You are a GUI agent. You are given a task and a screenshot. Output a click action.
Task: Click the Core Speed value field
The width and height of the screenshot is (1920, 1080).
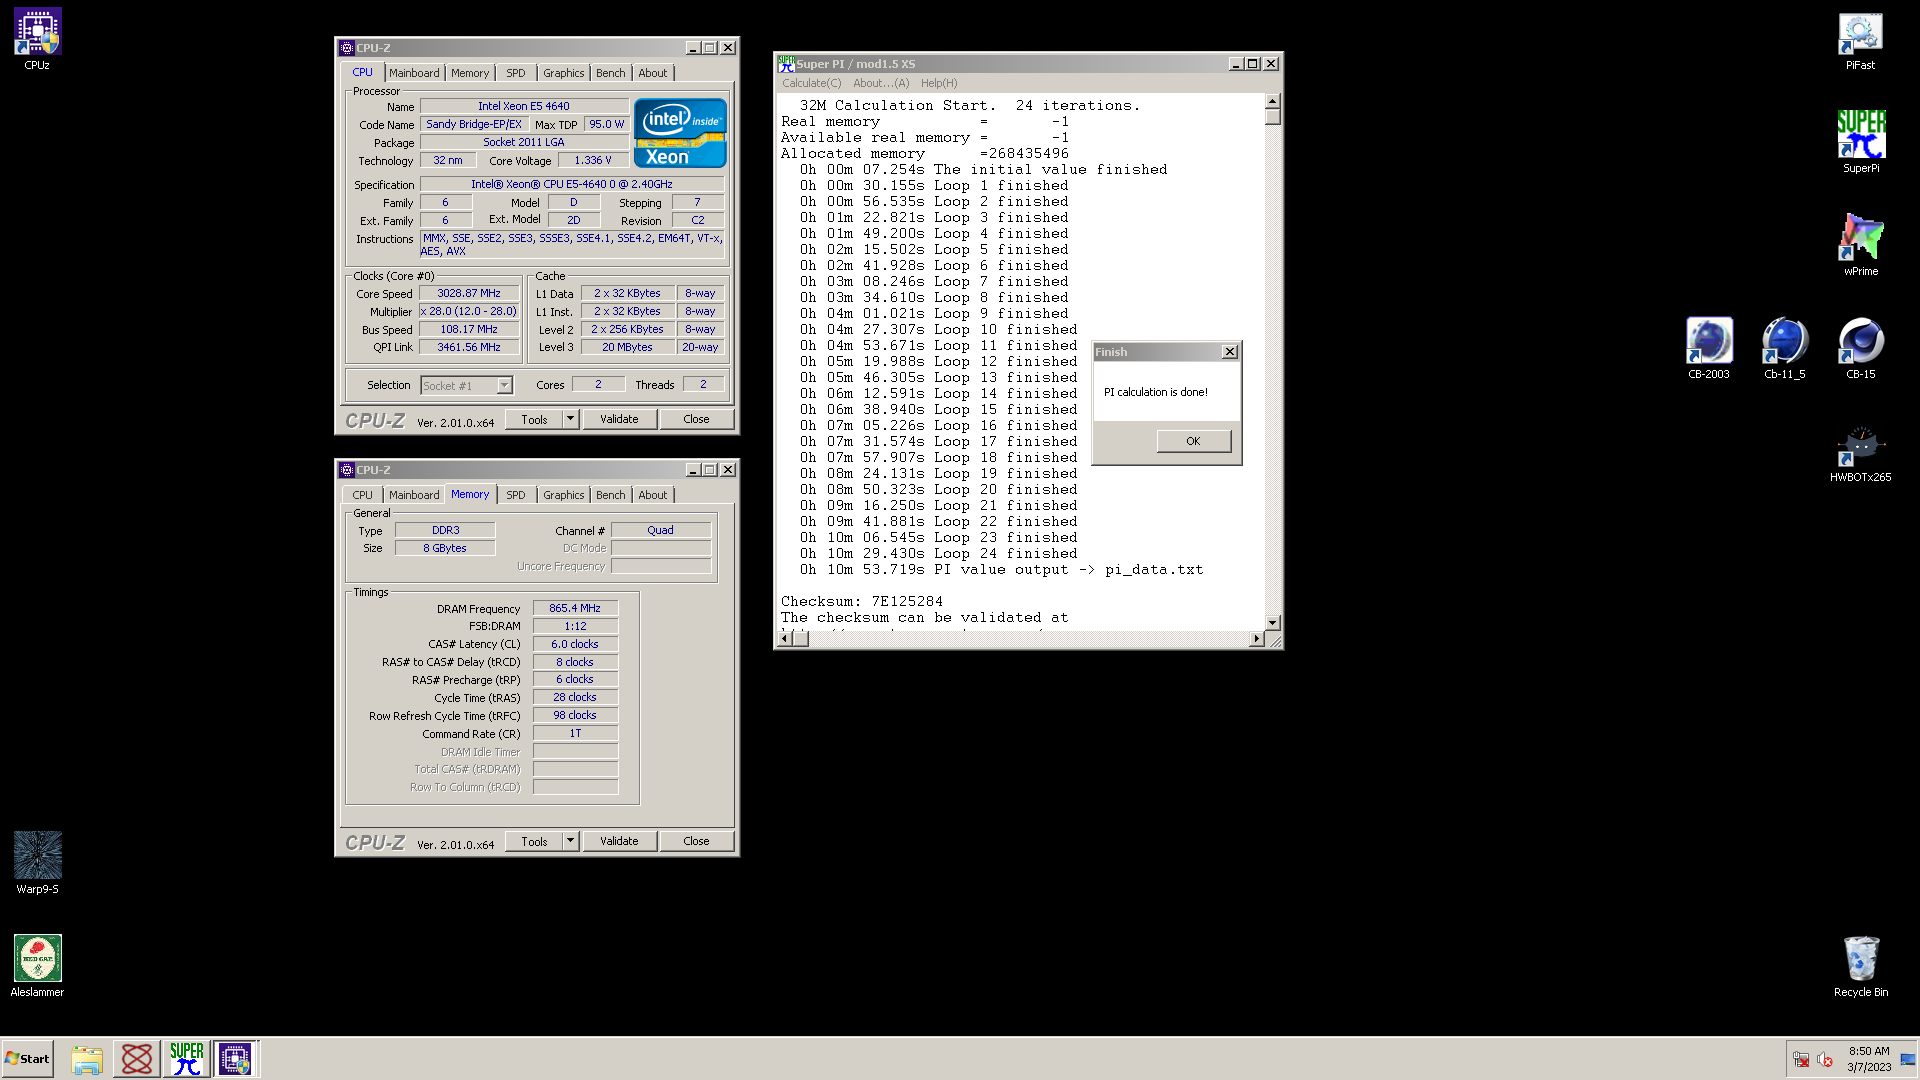coord(469,294)
